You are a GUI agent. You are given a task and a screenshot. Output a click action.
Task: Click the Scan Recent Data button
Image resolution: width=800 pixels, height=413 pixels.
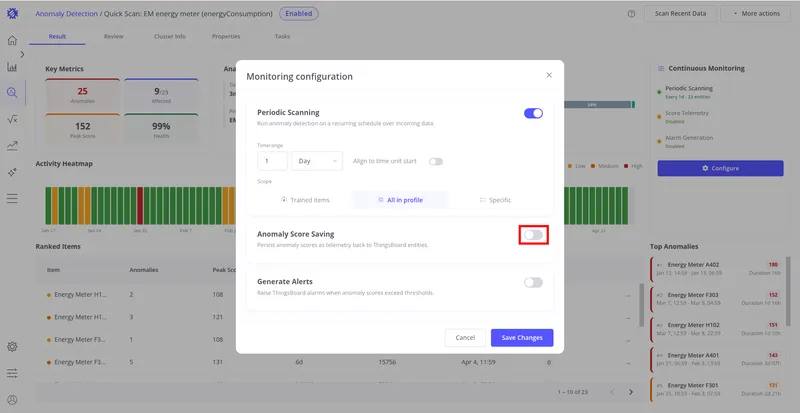coord(681,14)
